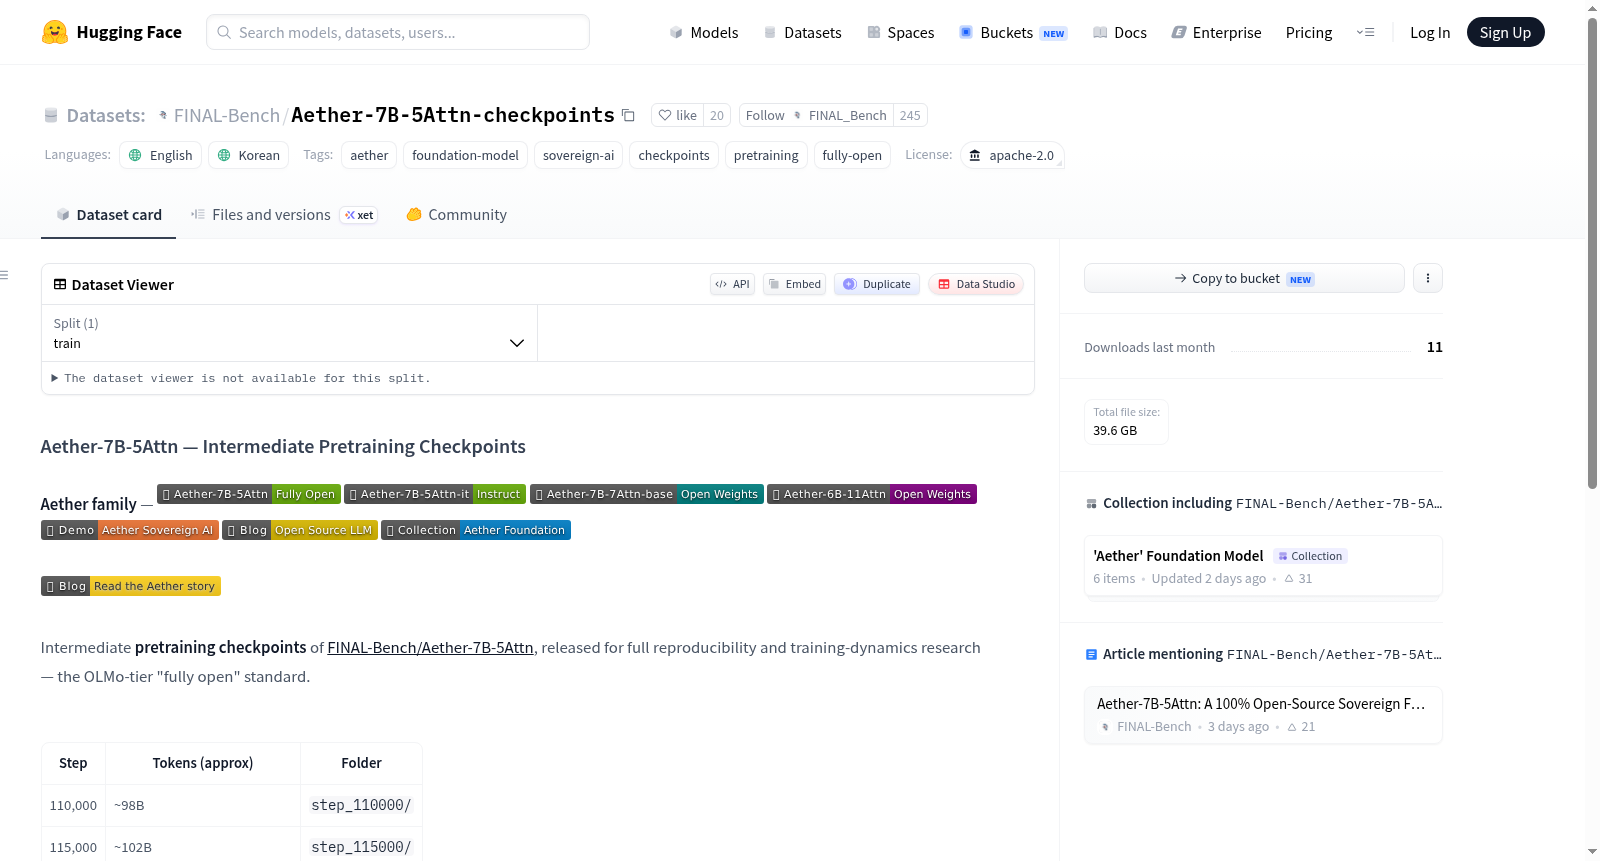Click the foundation-model tag
Viewport: 1600px width, 861px height.
point(465,155)
